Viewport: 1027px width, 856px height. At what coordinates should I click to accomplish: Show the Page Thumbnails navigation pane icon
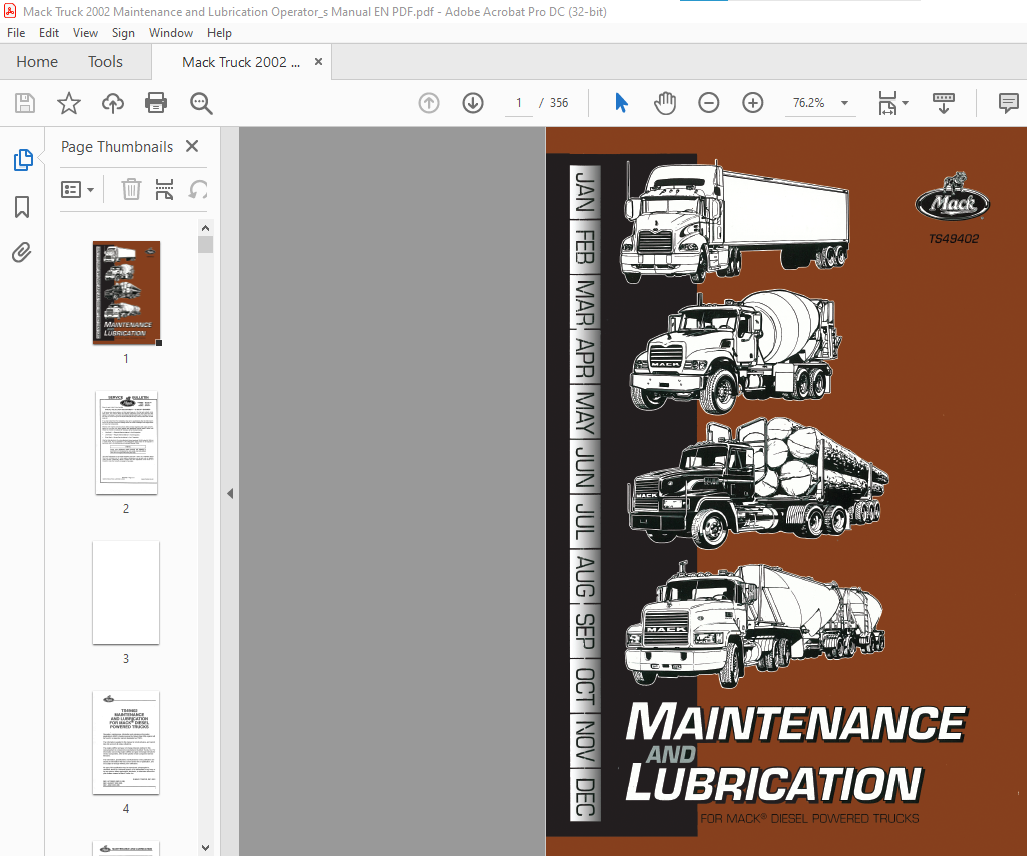coord(23,160)
